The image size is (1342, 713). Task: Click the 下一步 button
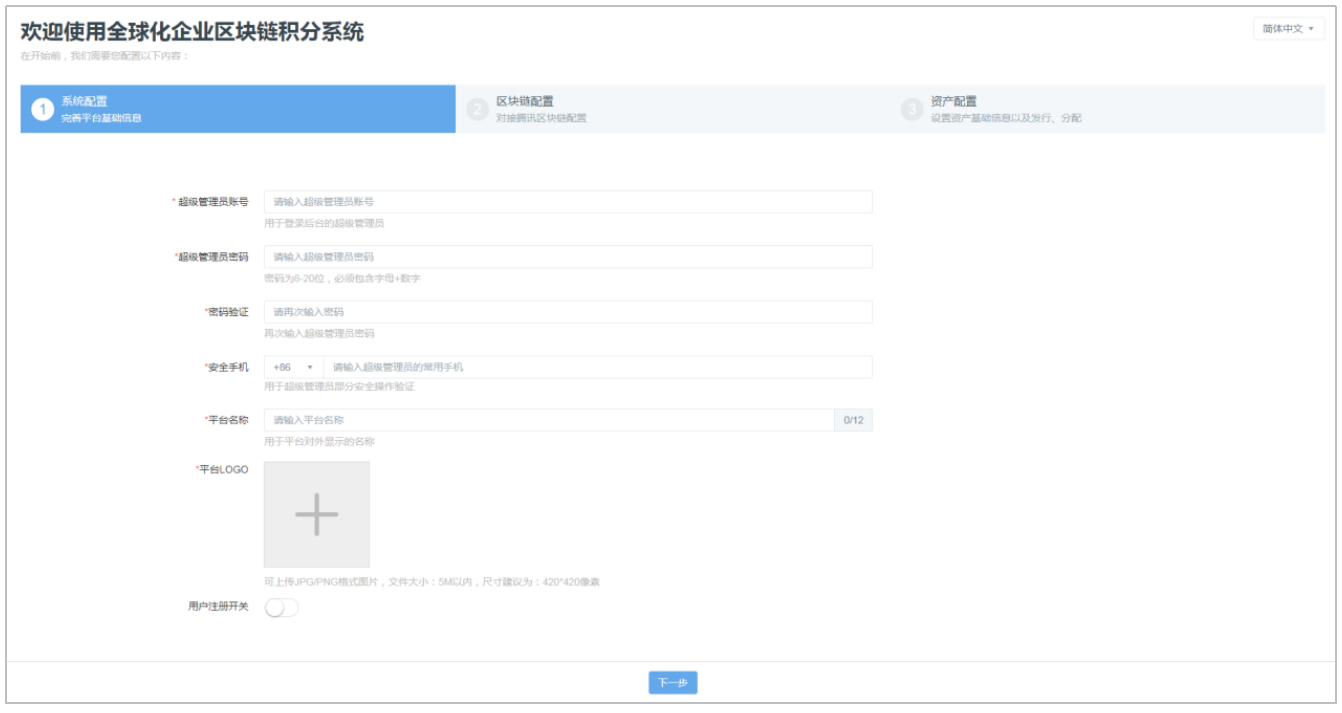pos(672,682)
